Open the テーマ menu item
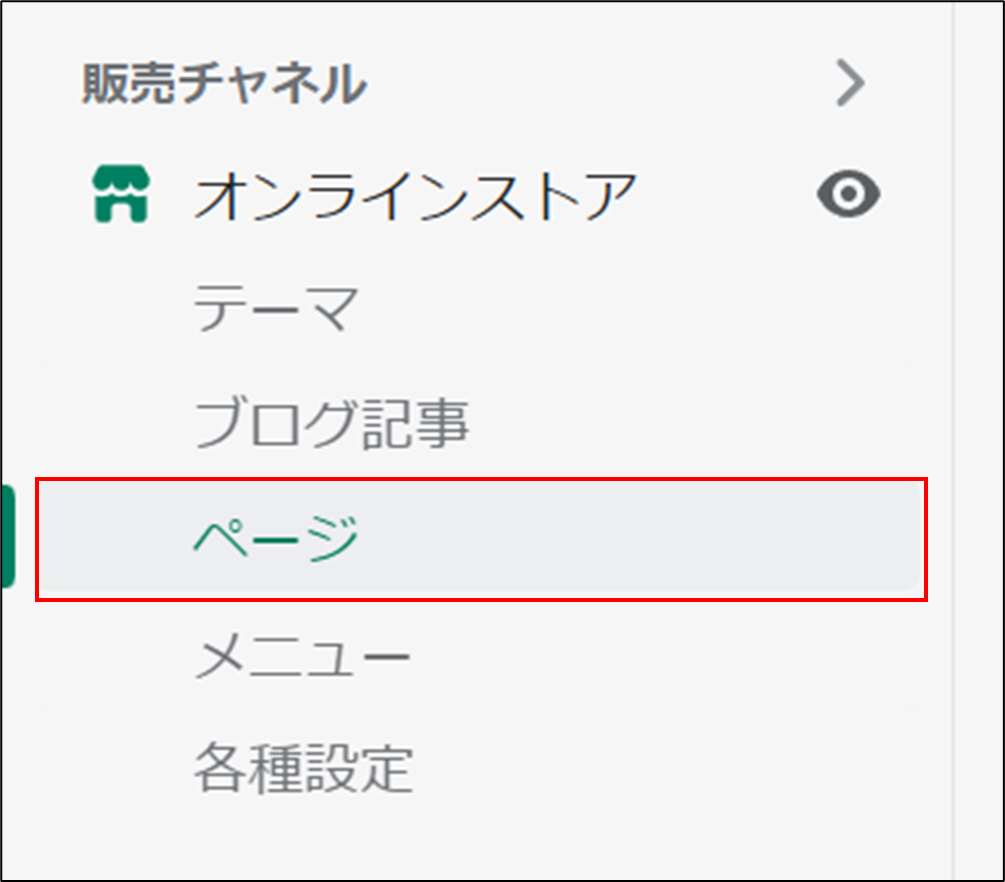The image size is (1005, 882). (x=276, y=308)
